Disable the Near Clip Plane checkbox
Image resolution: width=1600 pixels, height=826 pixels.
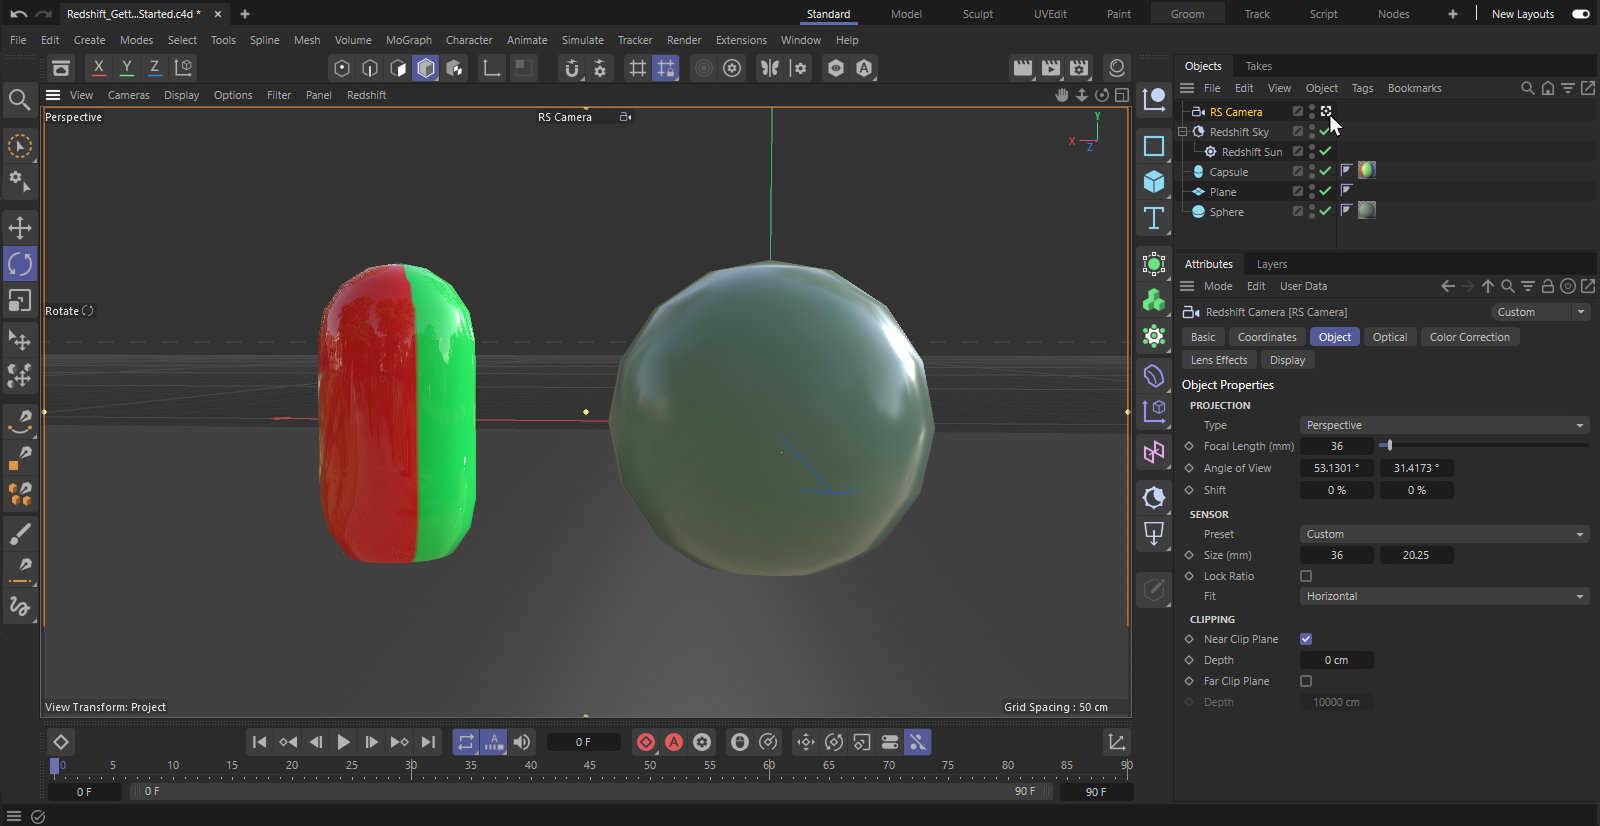pyautogui.click(x=1306, y=639)
